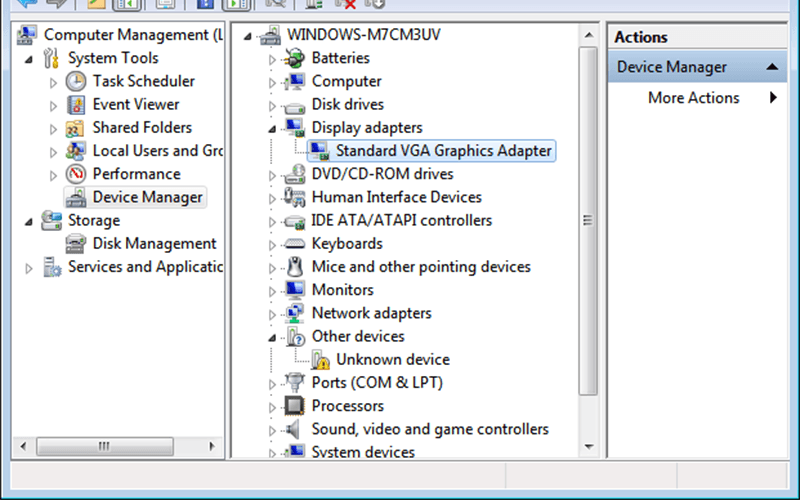
Task: Click the System Tools wrench icon
Action: 51,58
